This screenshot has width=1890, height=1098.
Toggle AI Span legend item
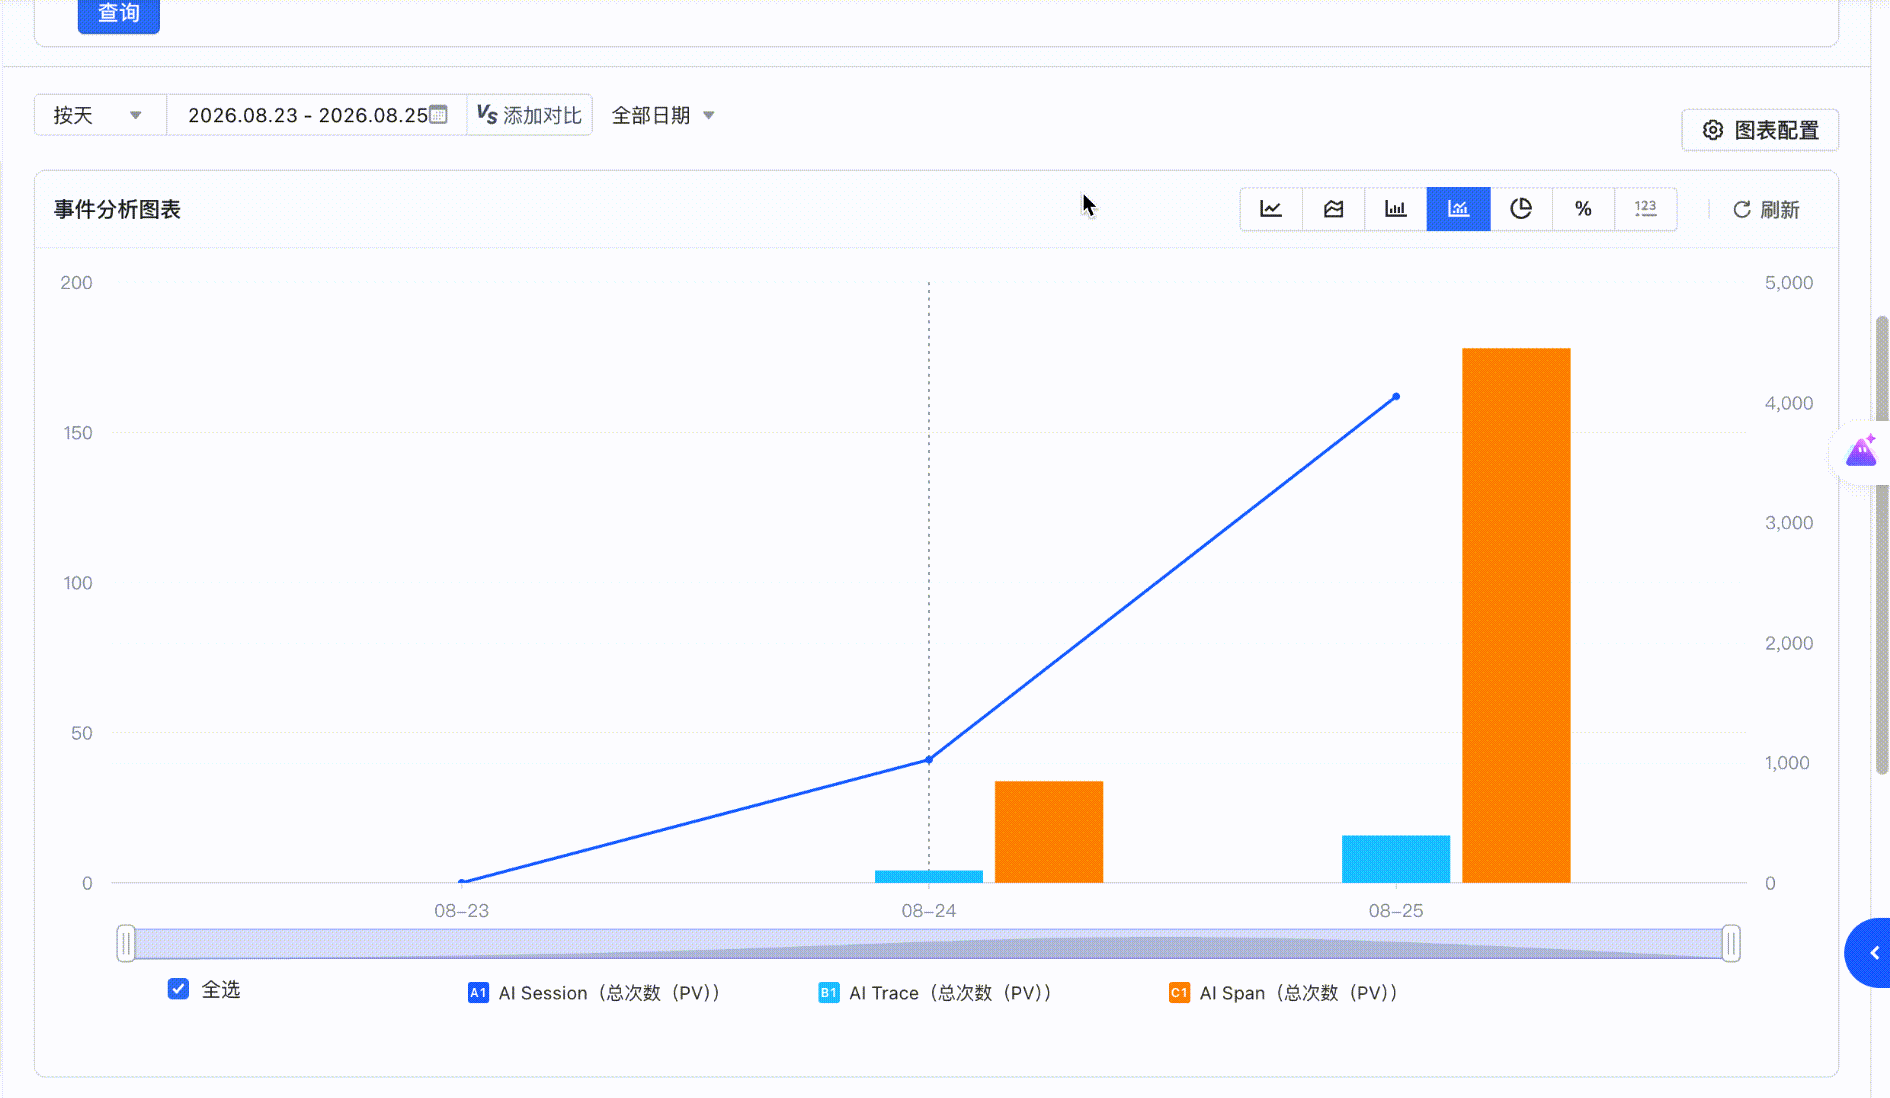(x=1284, y=993)
